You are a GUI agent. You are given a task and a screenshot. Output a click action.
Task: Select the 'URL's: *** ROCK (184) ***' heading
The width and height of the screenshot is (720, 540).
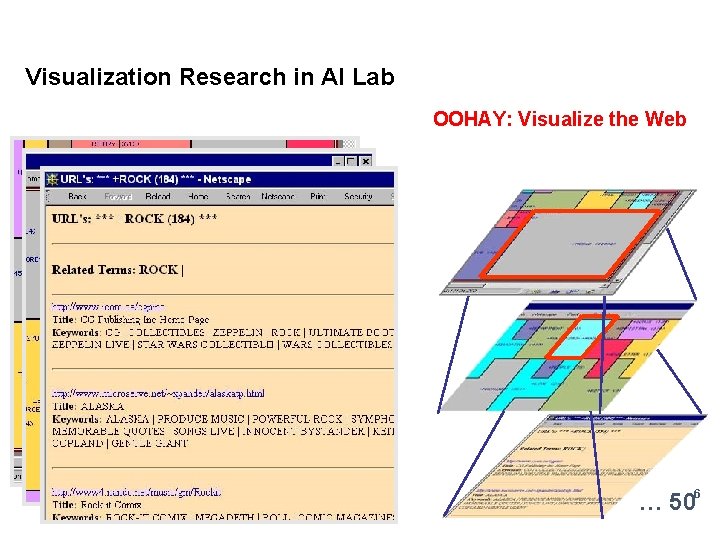point(134,219)
